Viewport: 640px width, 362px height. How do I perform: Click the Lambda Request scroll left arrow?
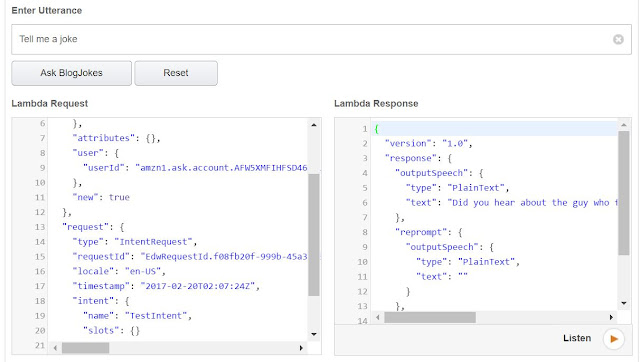pyautogui.click(x=55, y=348)
